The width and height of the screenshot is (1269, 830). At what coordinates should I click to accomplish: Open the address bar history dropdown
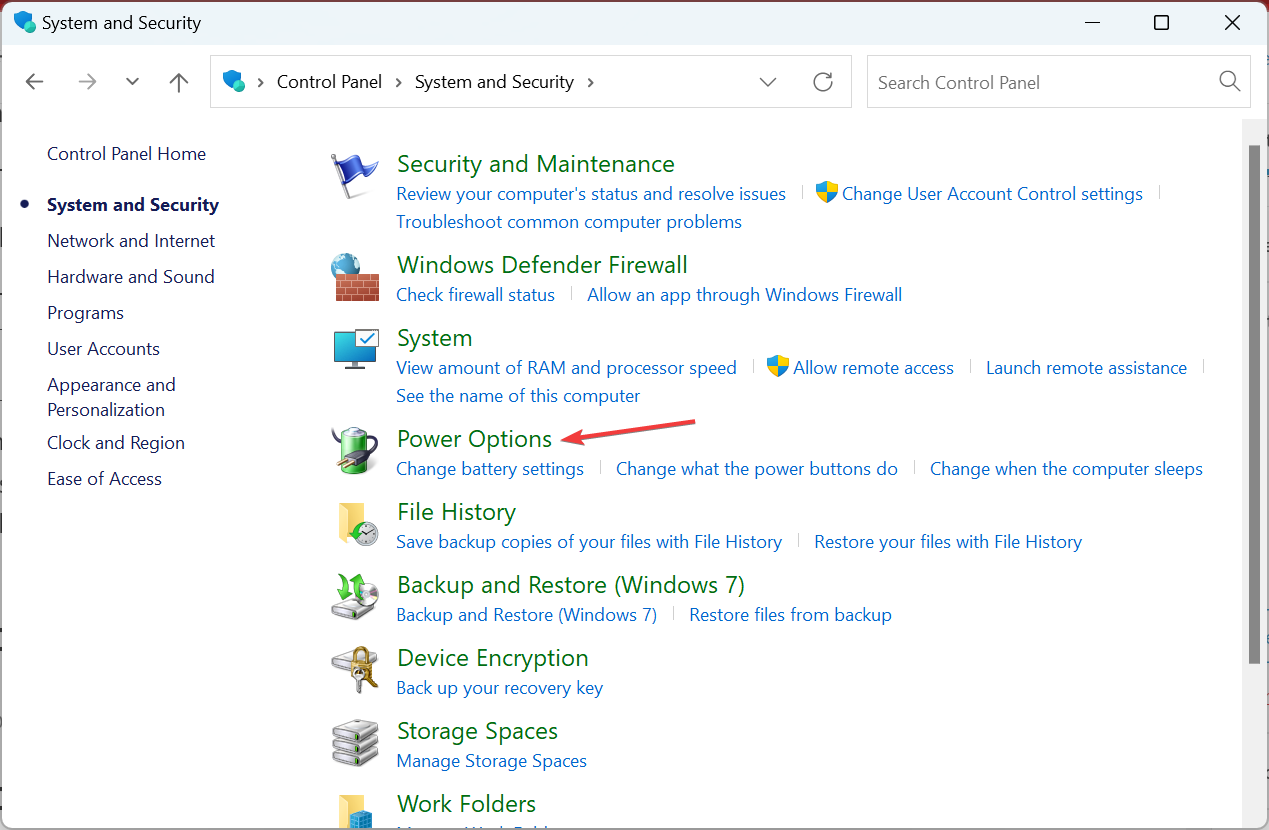pos(768,82)
